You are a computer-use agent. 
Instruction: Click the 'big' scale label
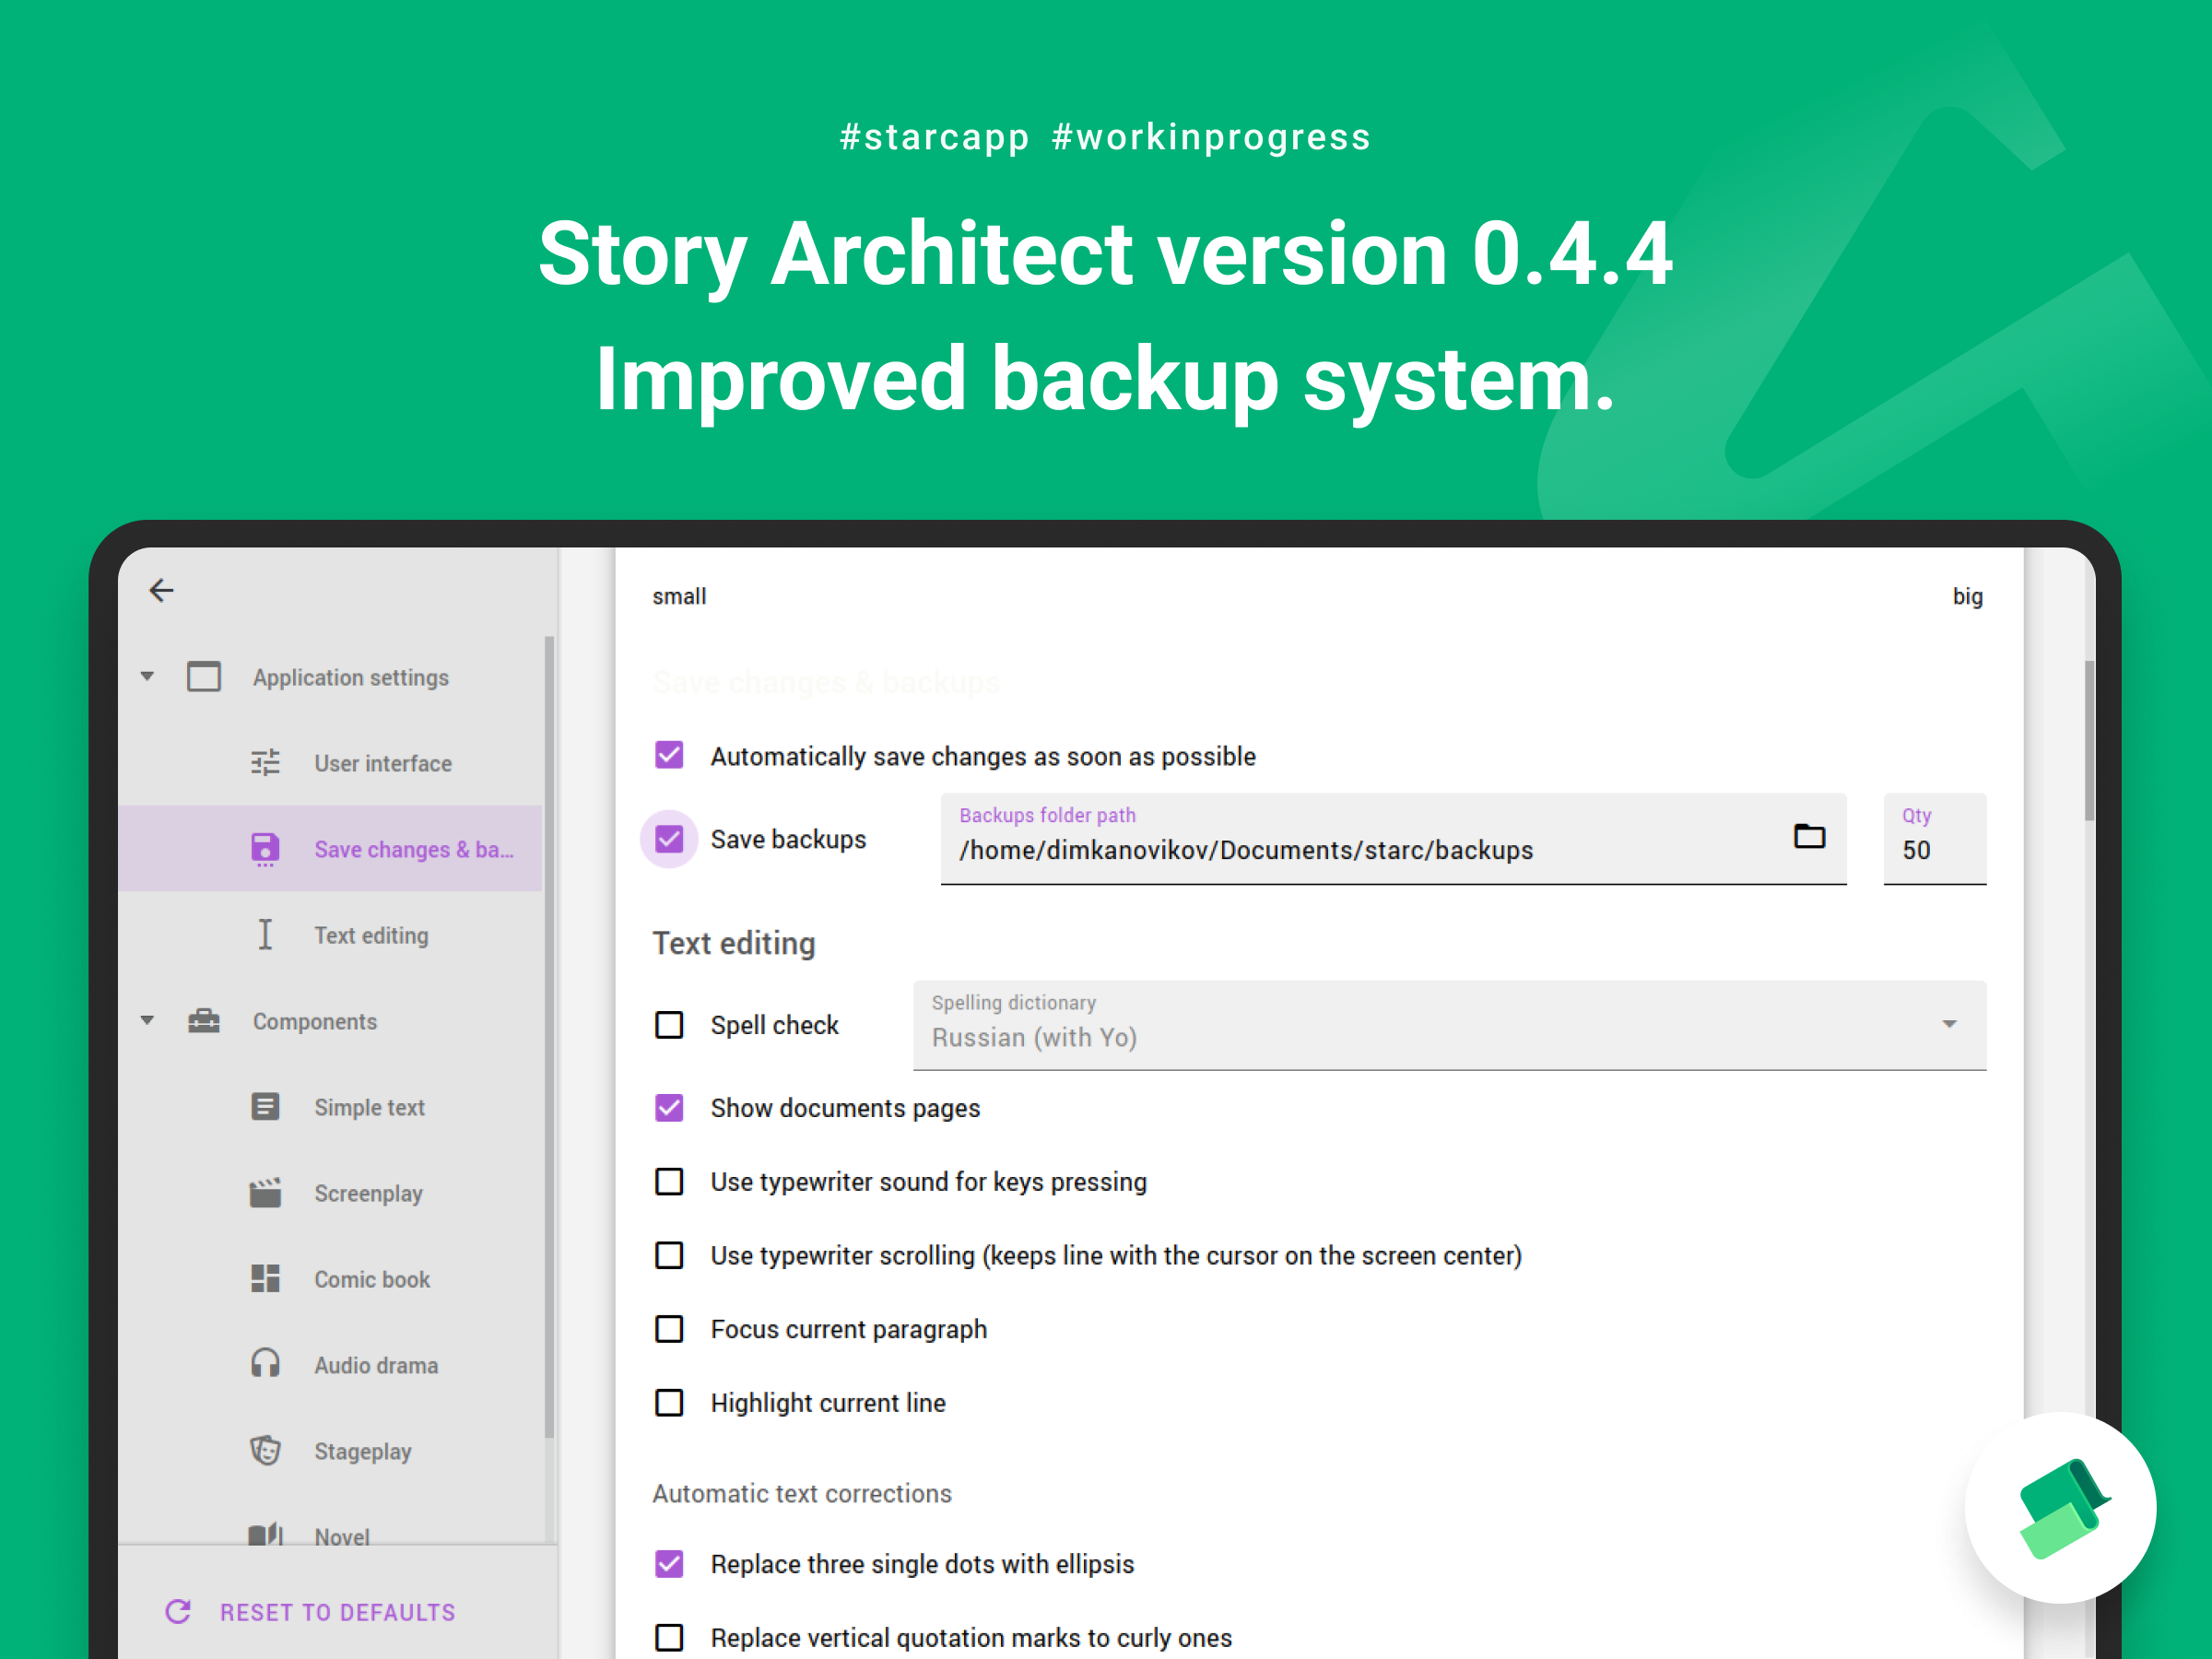[1967, 596]
